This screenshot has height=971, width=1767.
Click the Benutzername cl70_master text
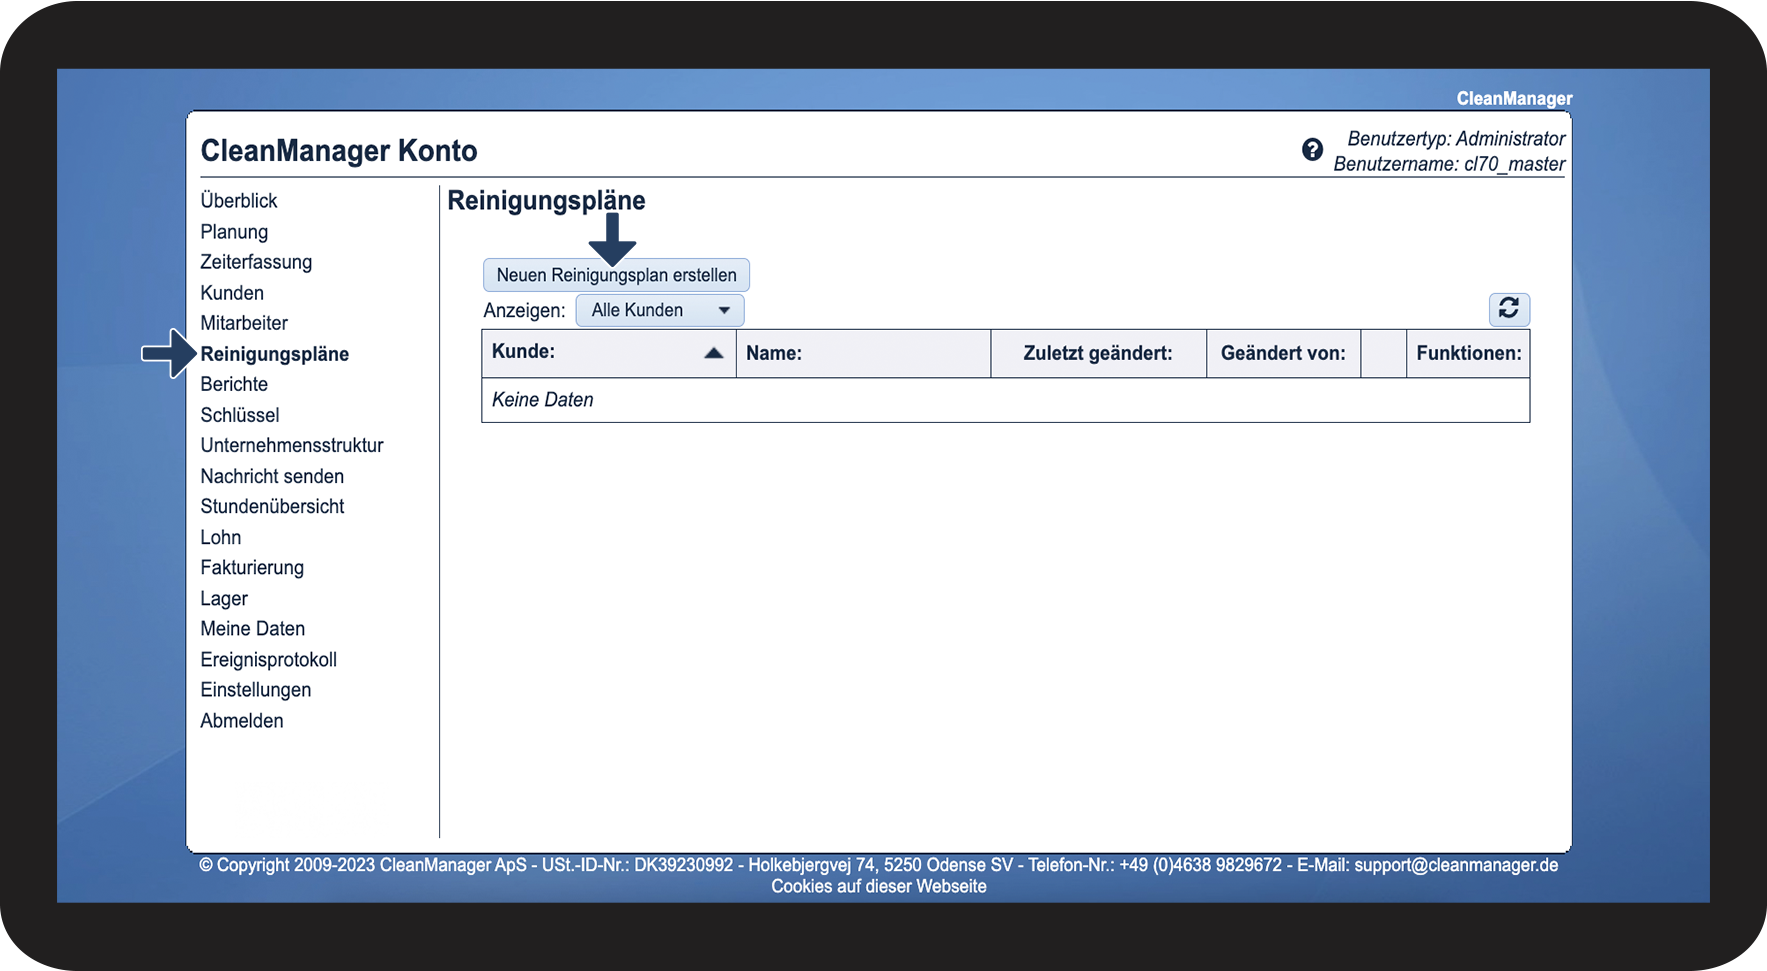tap(1449, 164)
